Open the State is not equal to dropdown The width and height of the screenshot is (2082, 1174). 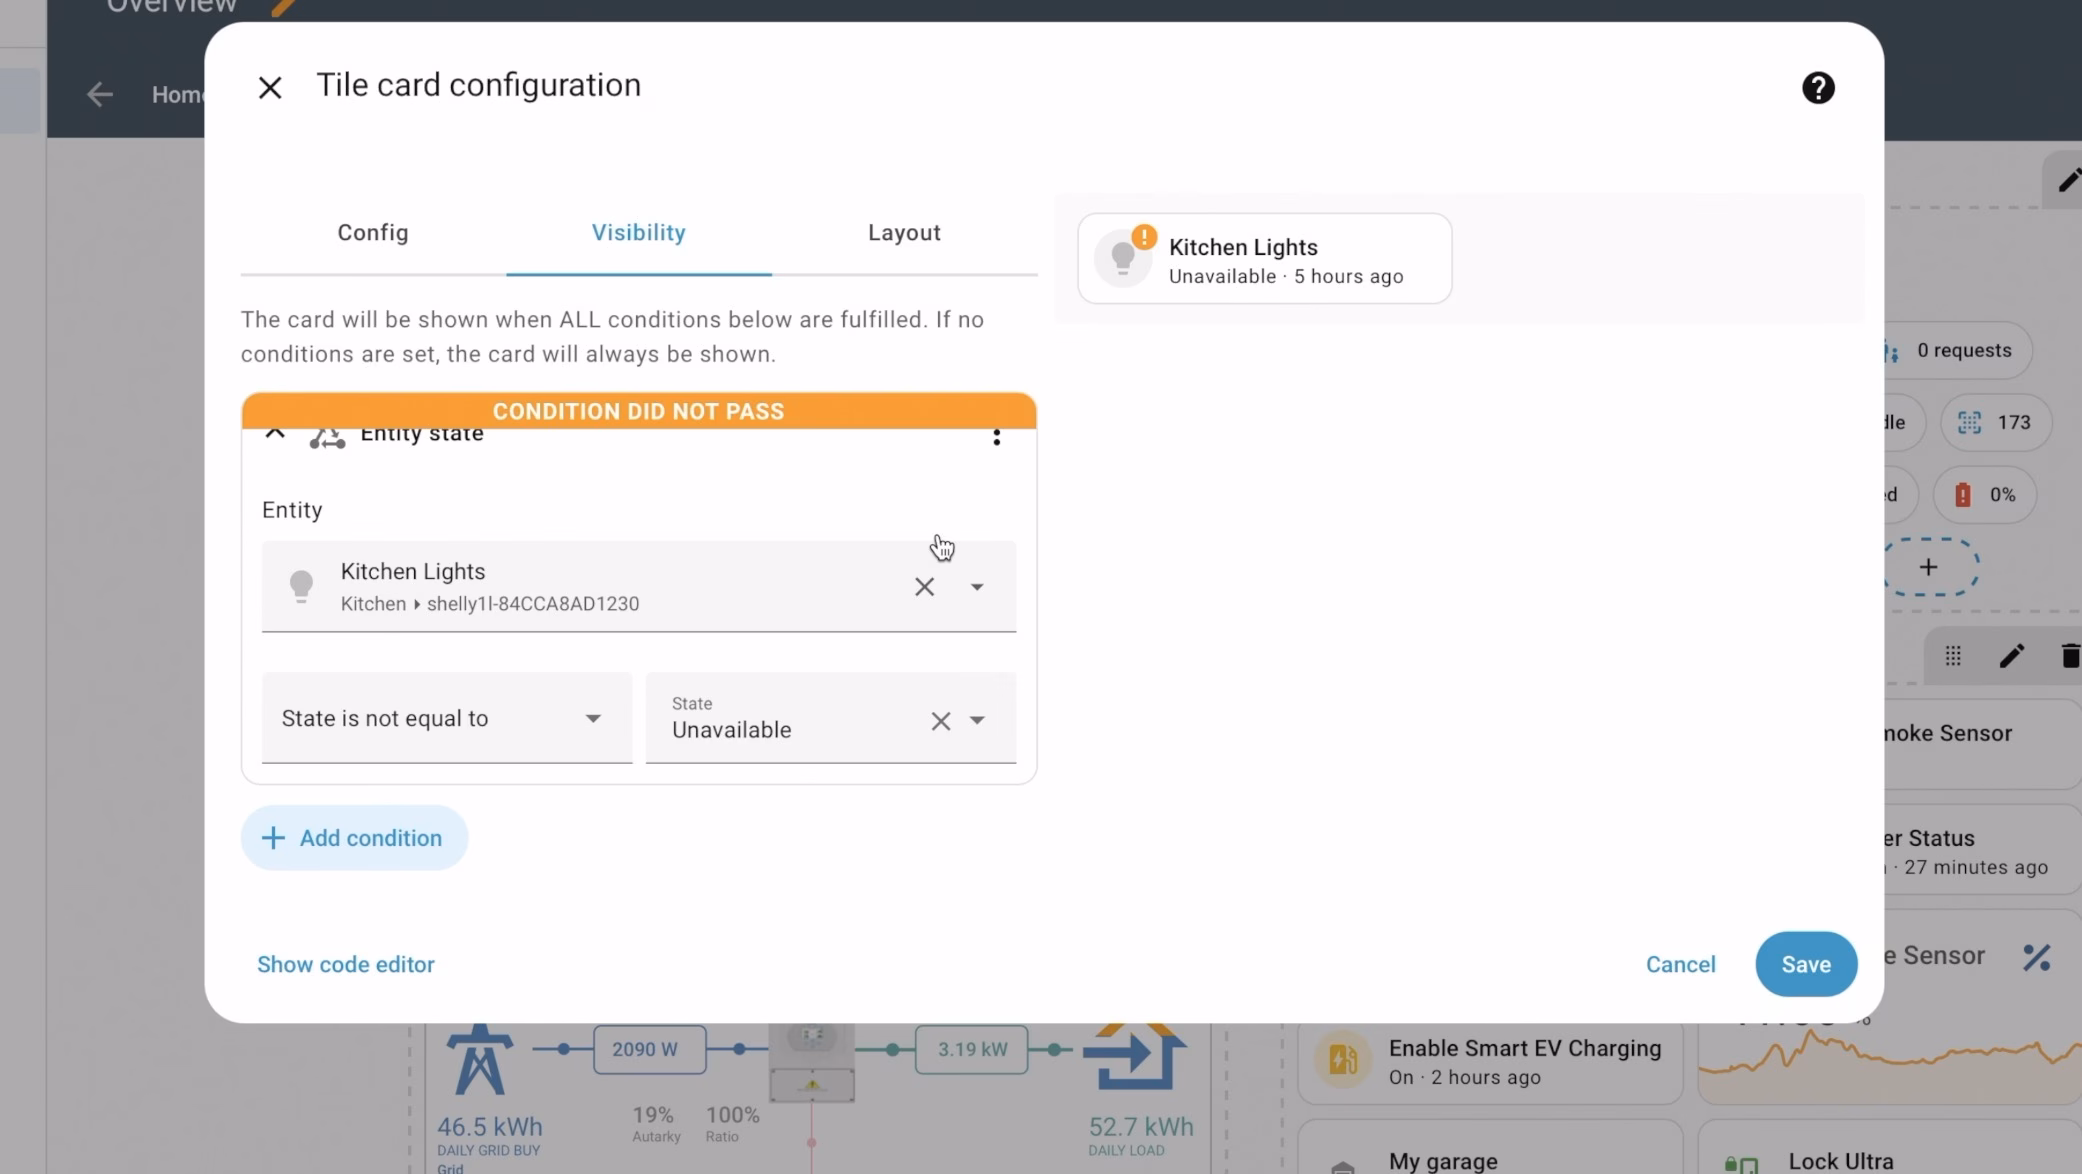tap(446, 718)
